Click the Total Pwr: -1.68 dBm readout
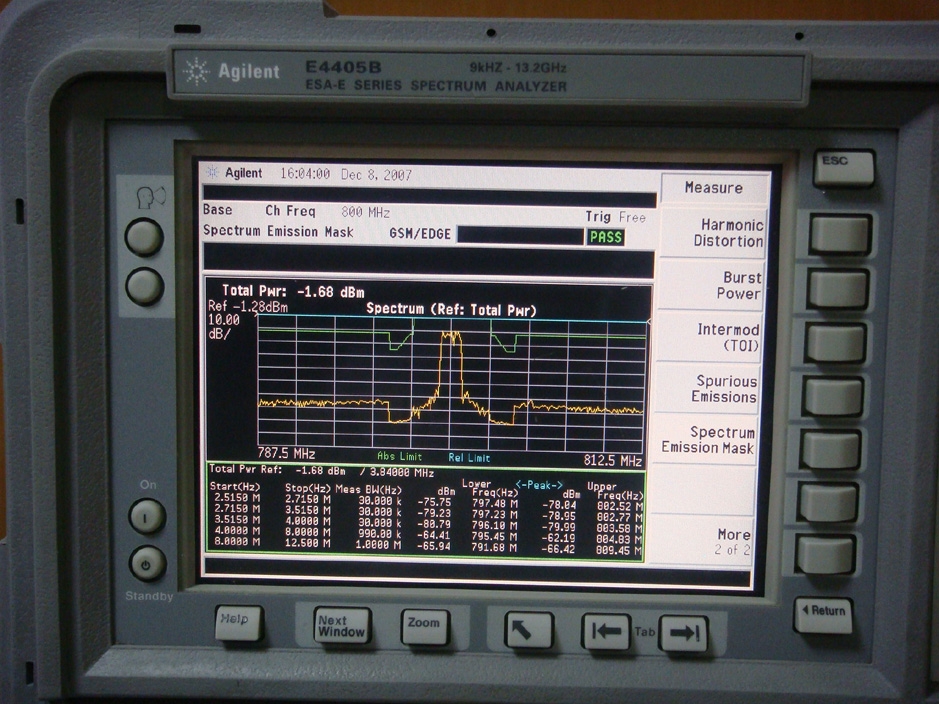 [x=293, y=292]
